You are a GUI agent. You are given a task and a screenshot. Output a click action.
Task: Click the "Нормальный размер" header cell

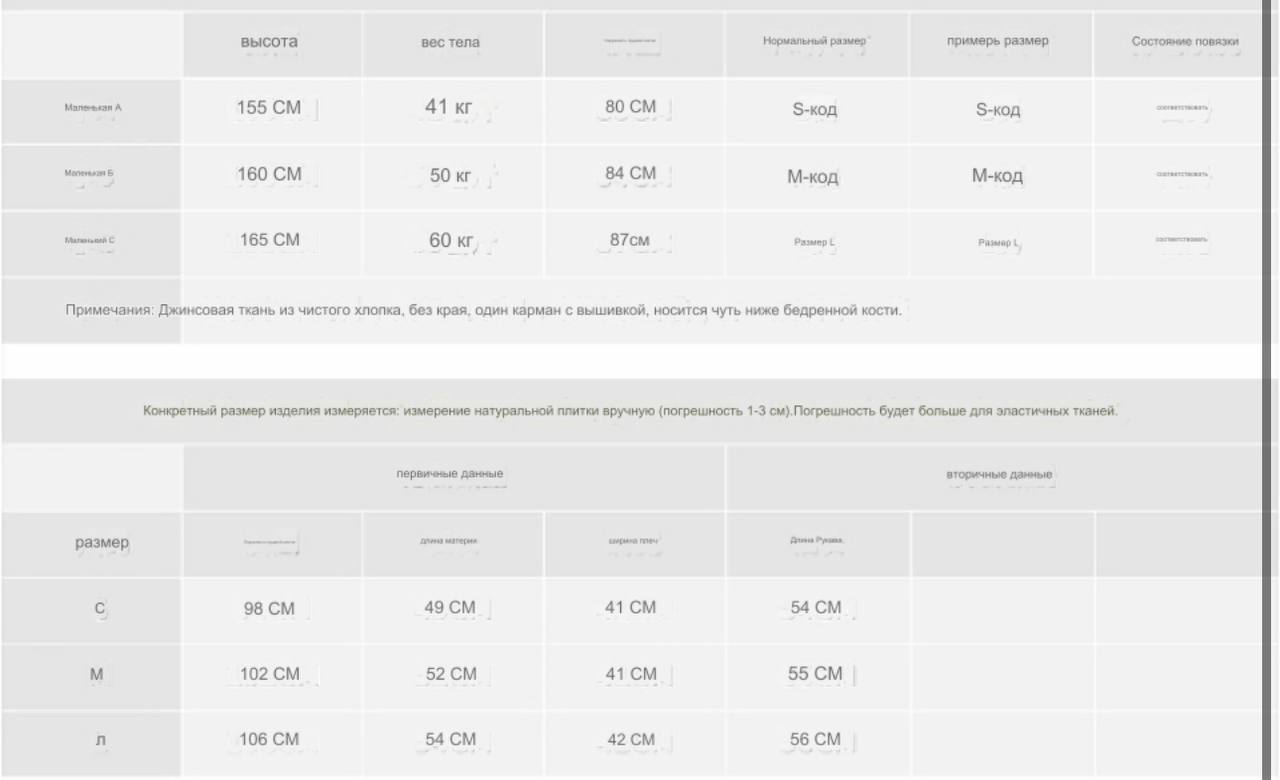click(x=816, y=44)
